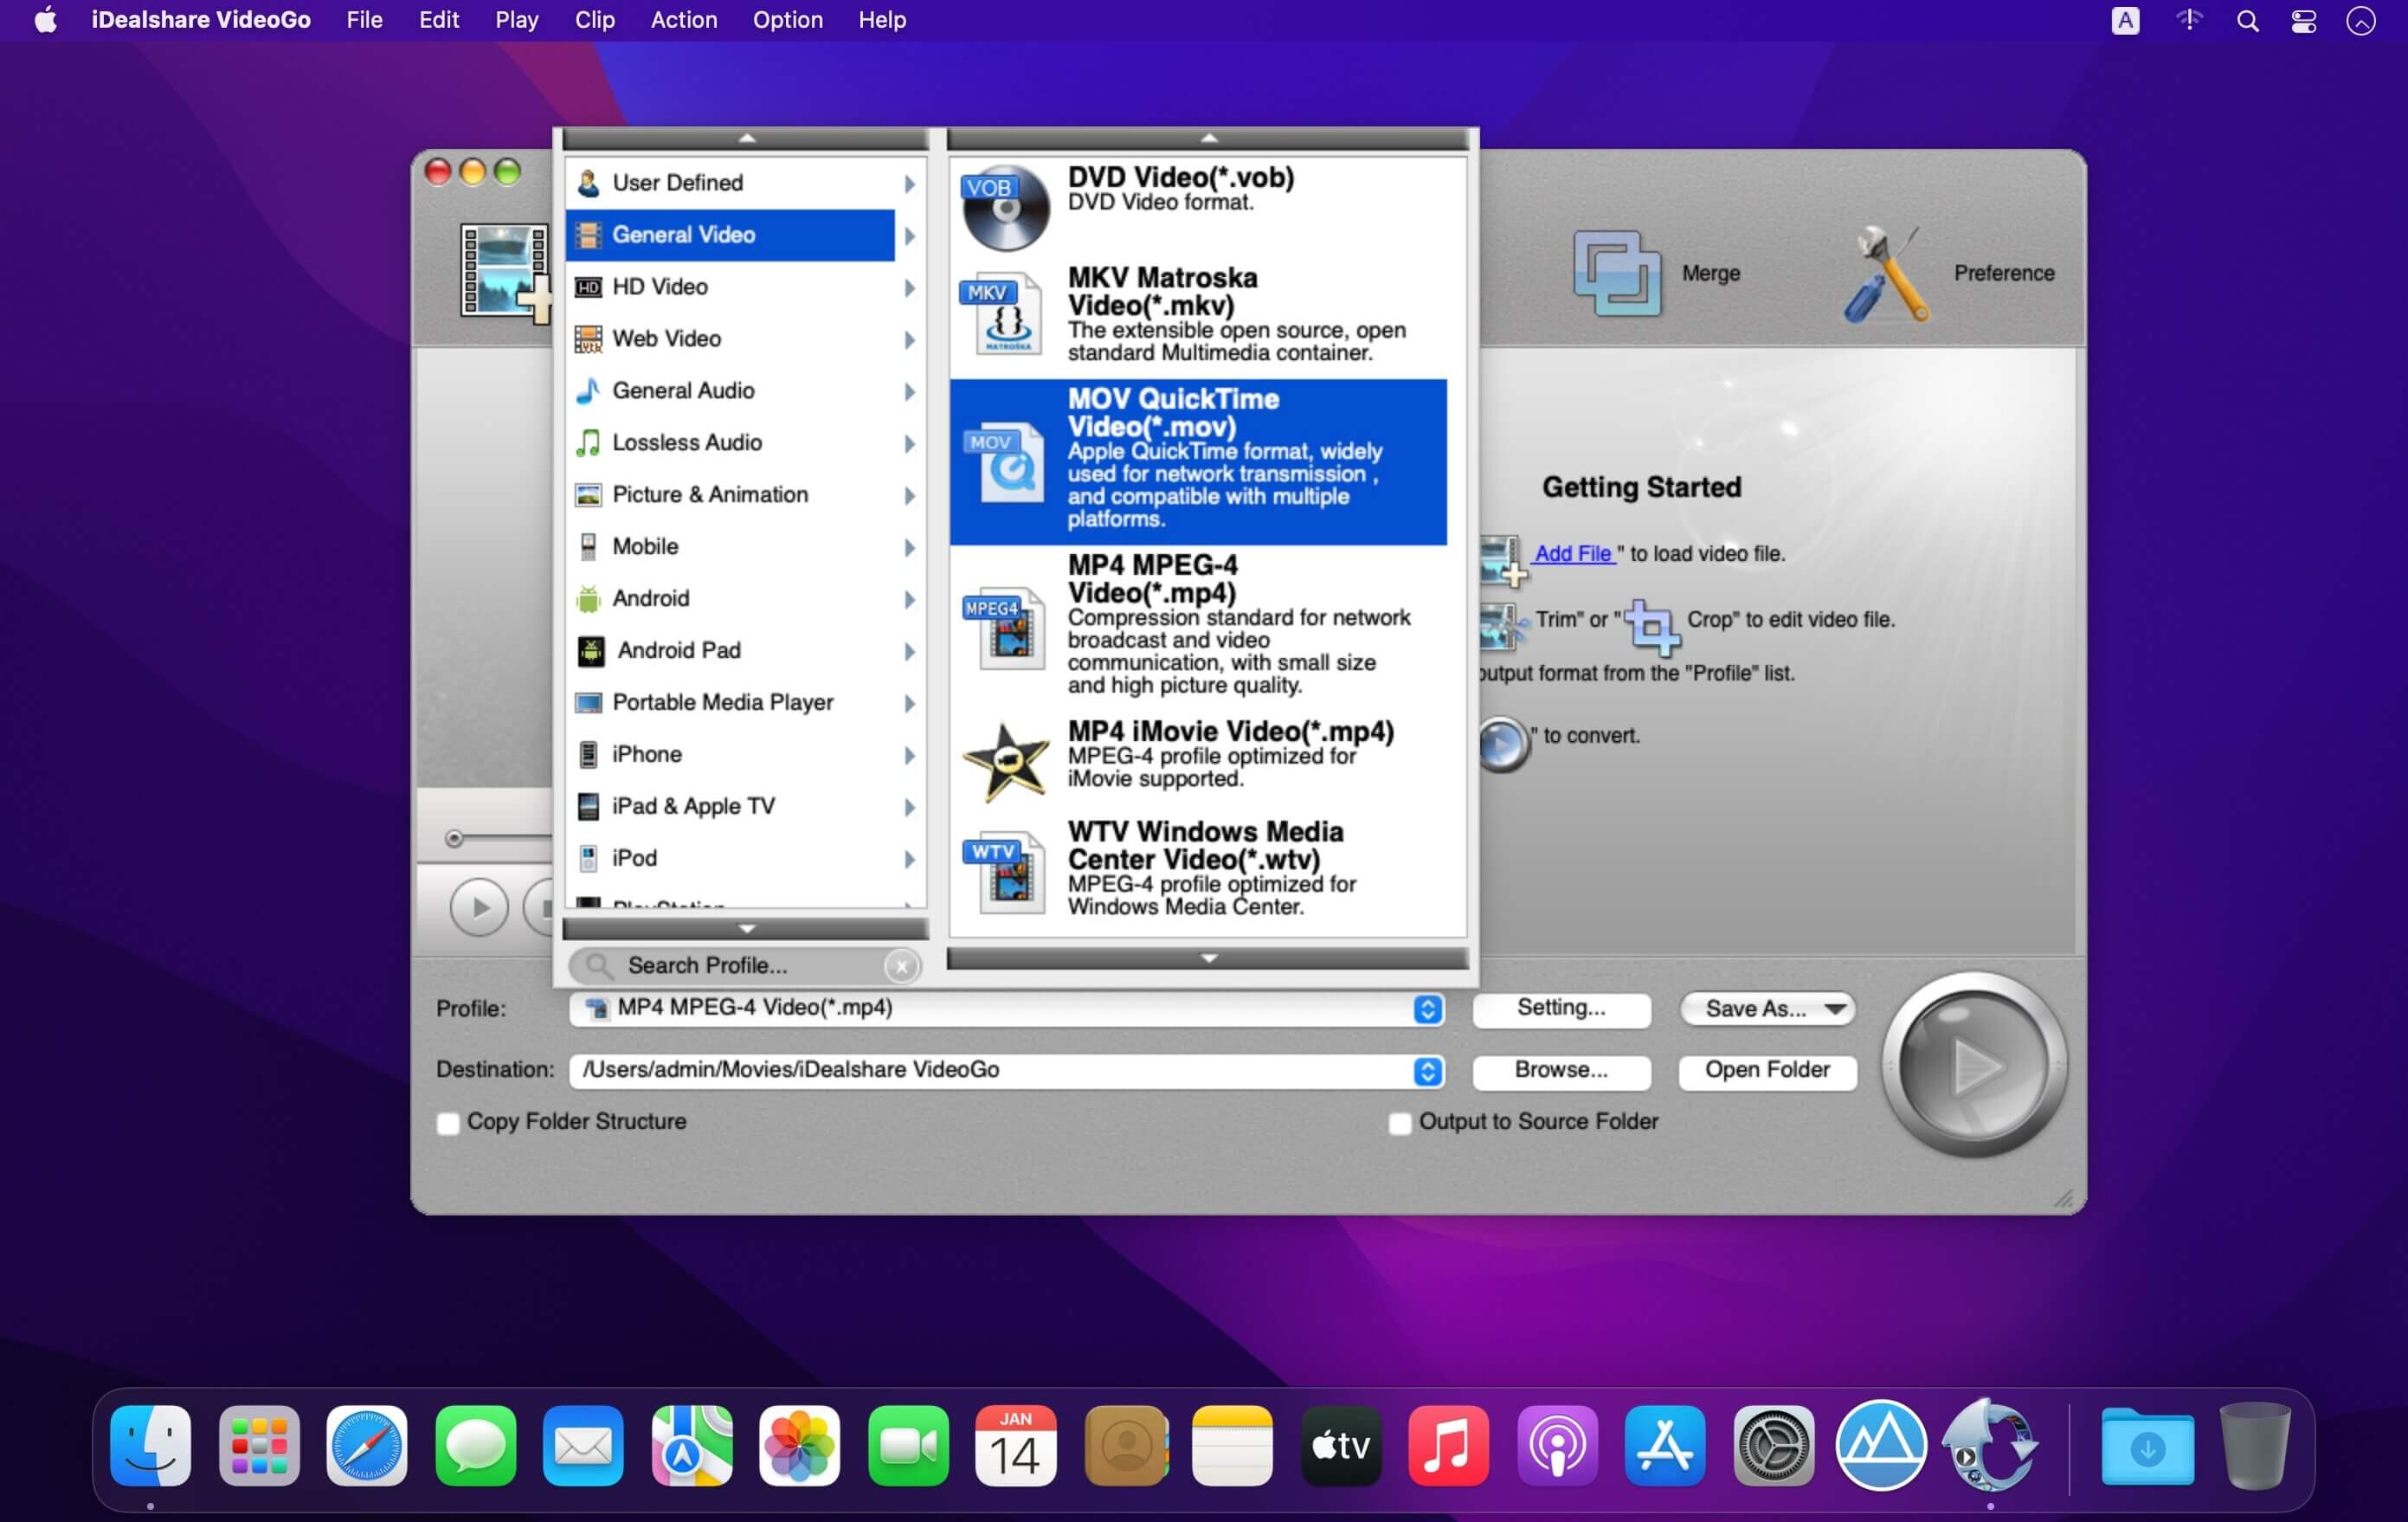The width and height of the screenshot is (2408, 1522).
Task: Click the Merge icon in toolbar
Action: (1614, 270)
